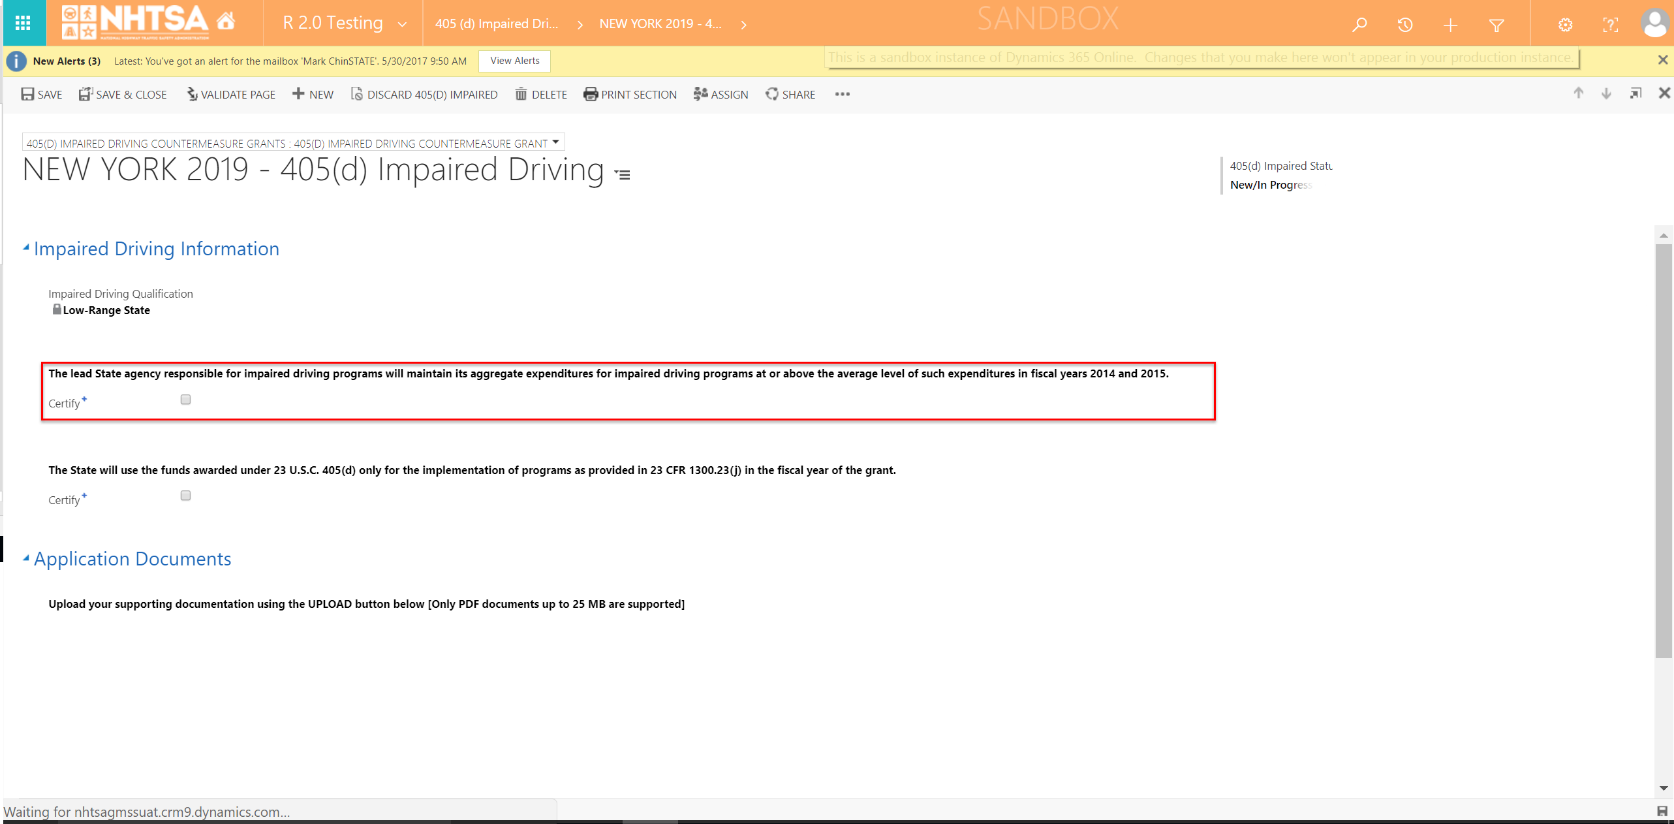Open the search magnifier icon
The height and width of the screenshot is (824, 1674).
coord(1359,24)
